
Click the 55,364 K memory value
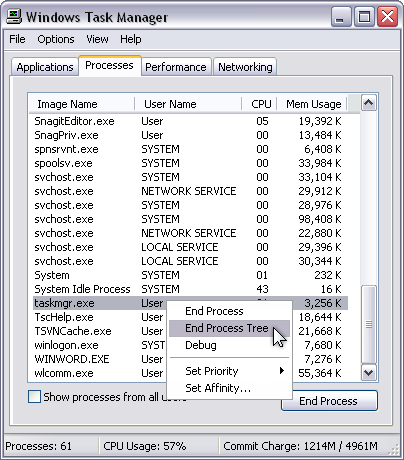pos(320,373)
